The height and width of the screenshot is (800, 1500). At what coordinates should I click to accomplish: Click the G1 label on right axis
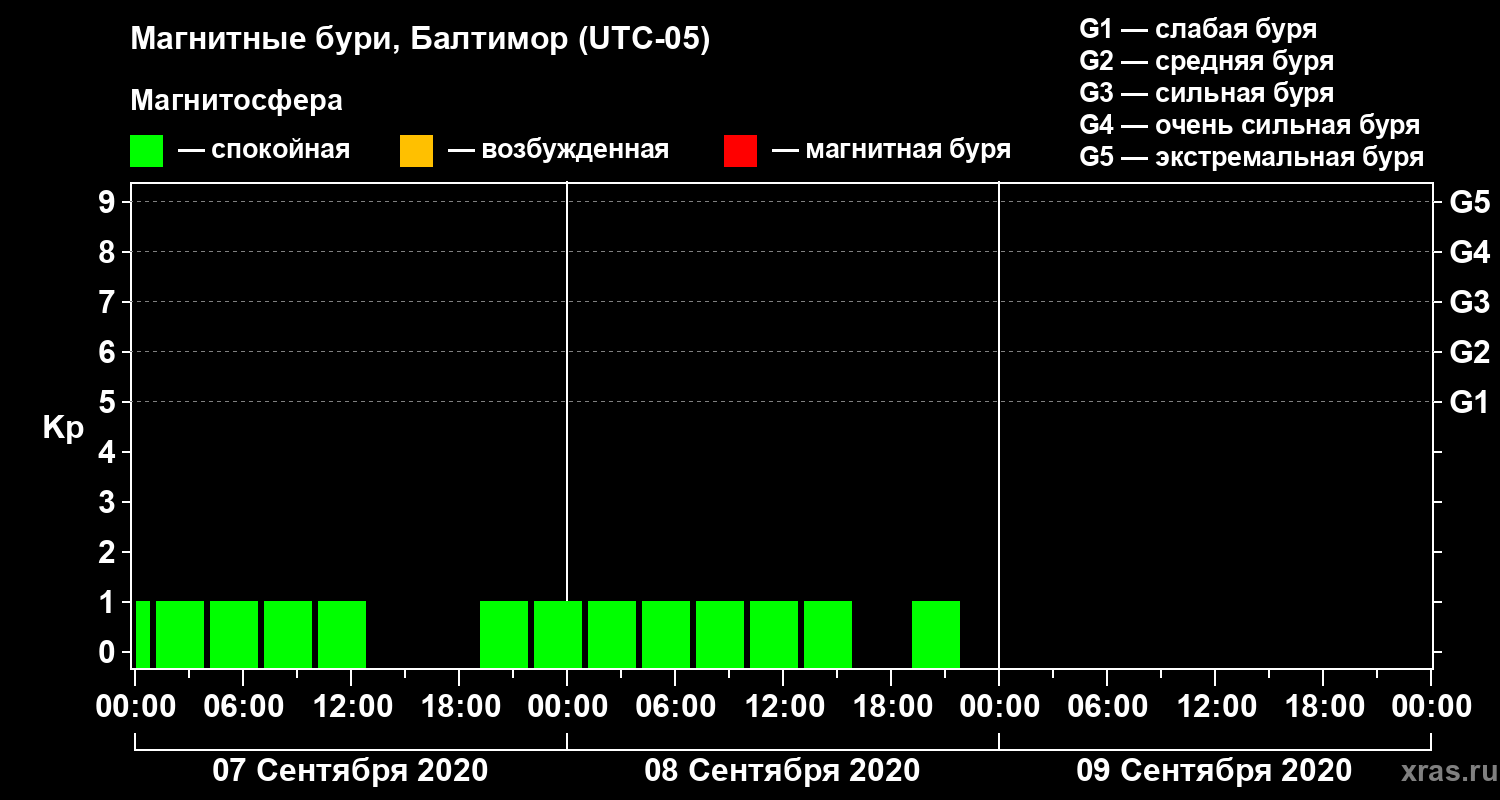click(x=1470, y=402)
